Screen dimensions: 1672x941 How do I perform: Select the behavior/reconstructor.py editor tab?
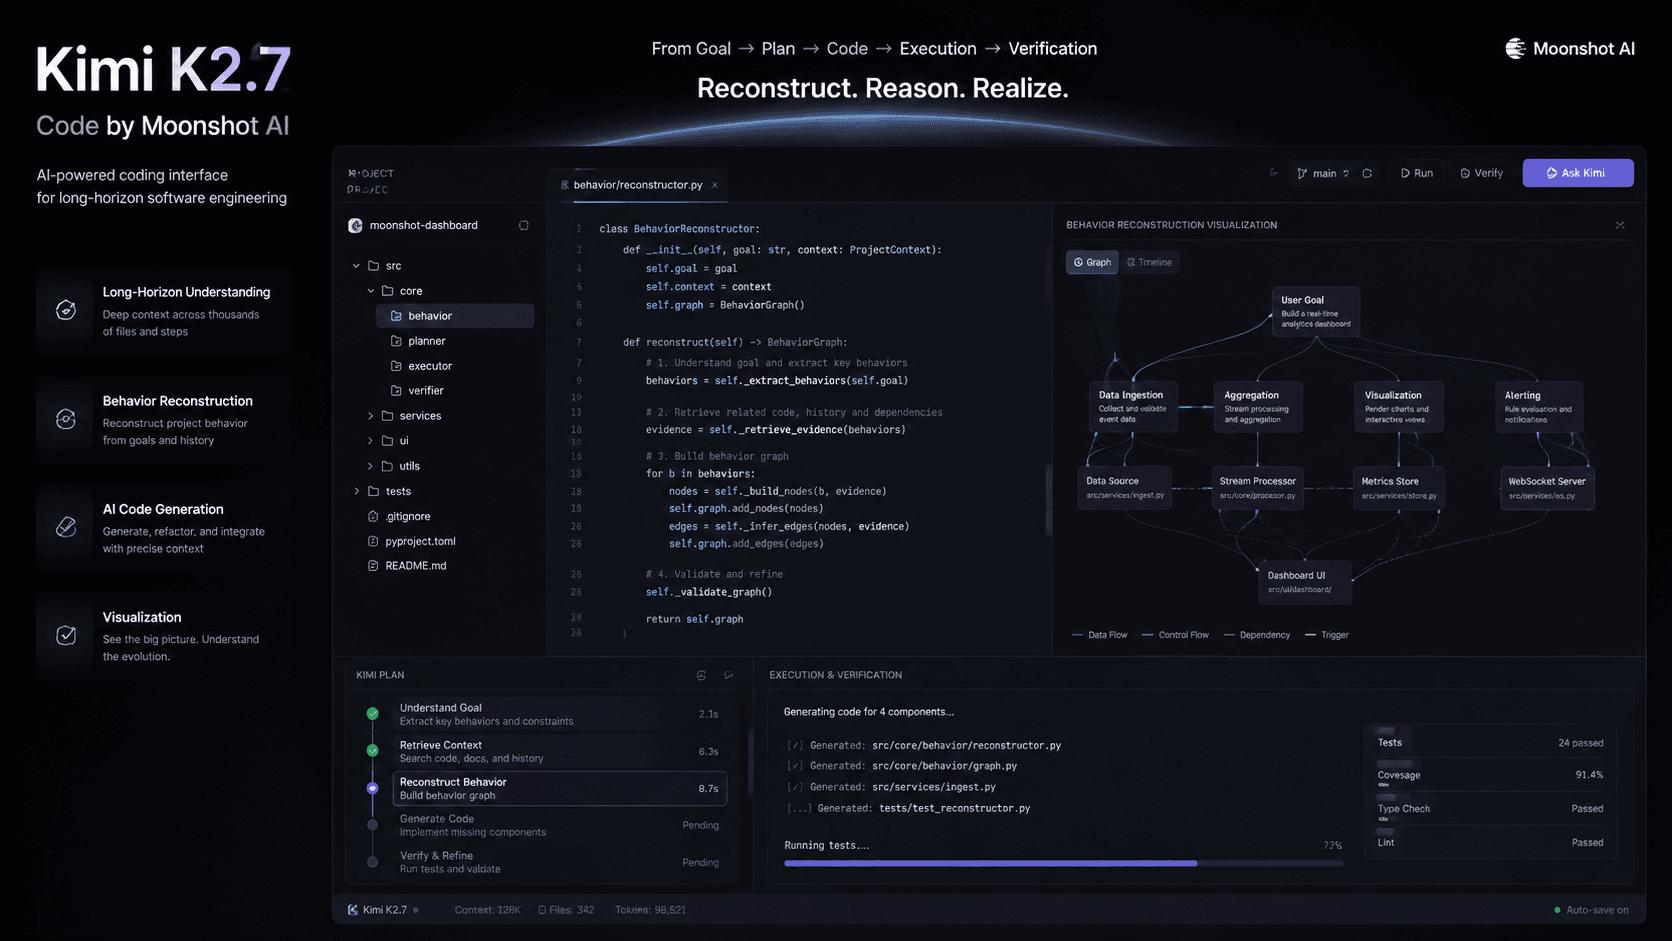point(638,185)
